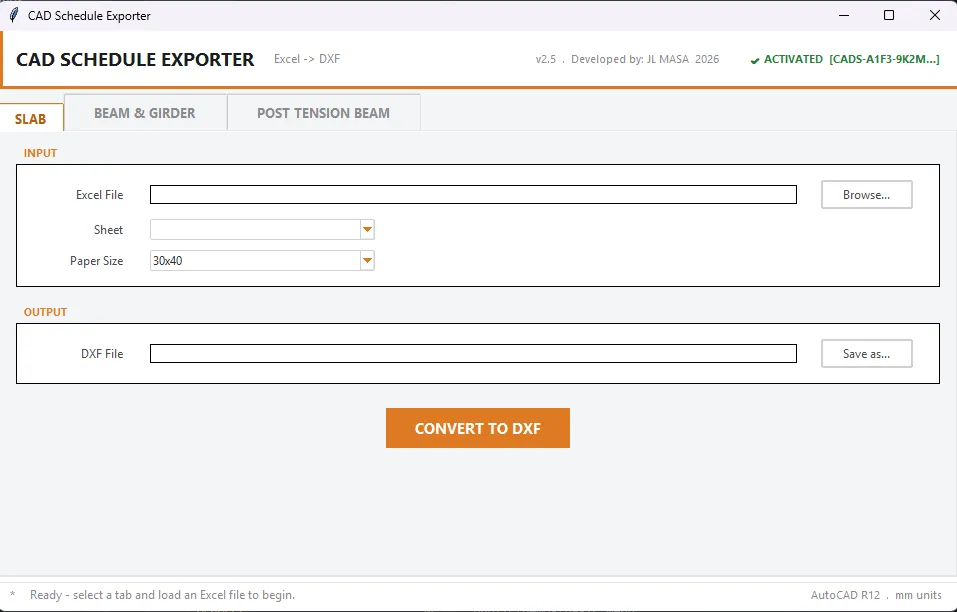Click the 'Excel File' label
Viewport: 957px width, 612px height.
[x=99, y=195]
